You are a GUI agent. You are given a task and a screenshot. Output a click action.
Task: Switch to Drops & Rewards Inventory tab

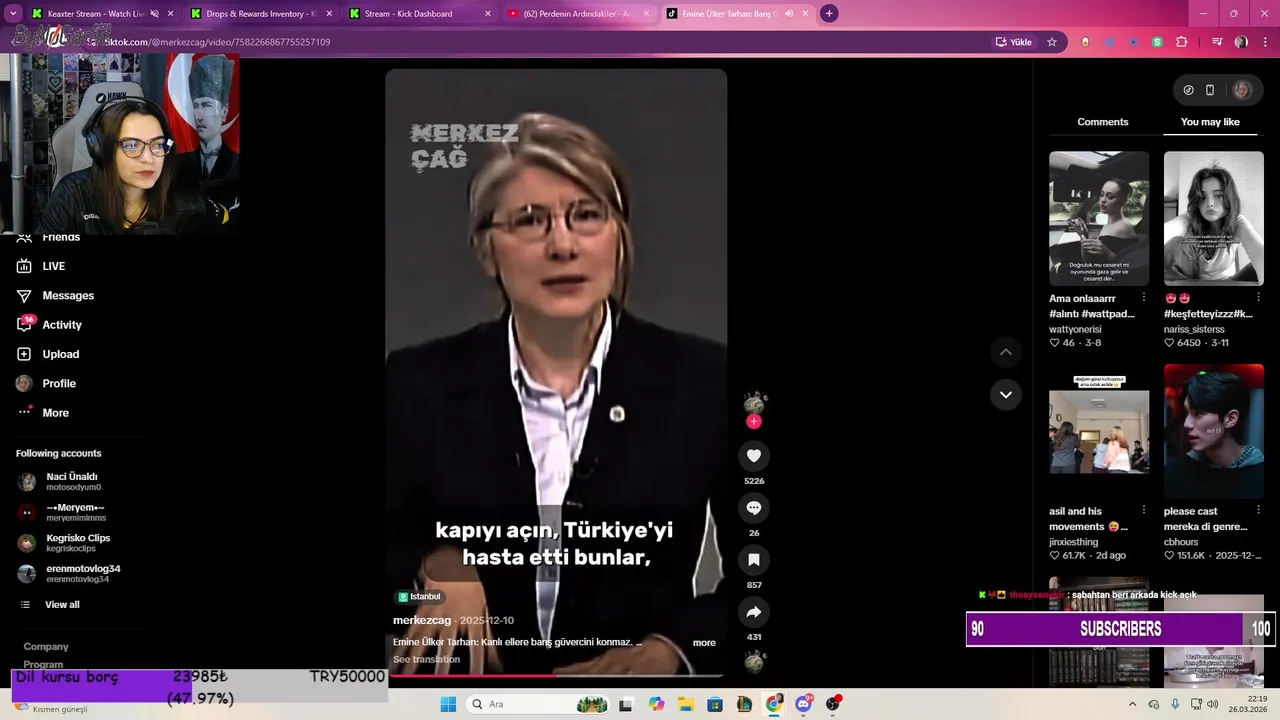(x=260, y=14)
